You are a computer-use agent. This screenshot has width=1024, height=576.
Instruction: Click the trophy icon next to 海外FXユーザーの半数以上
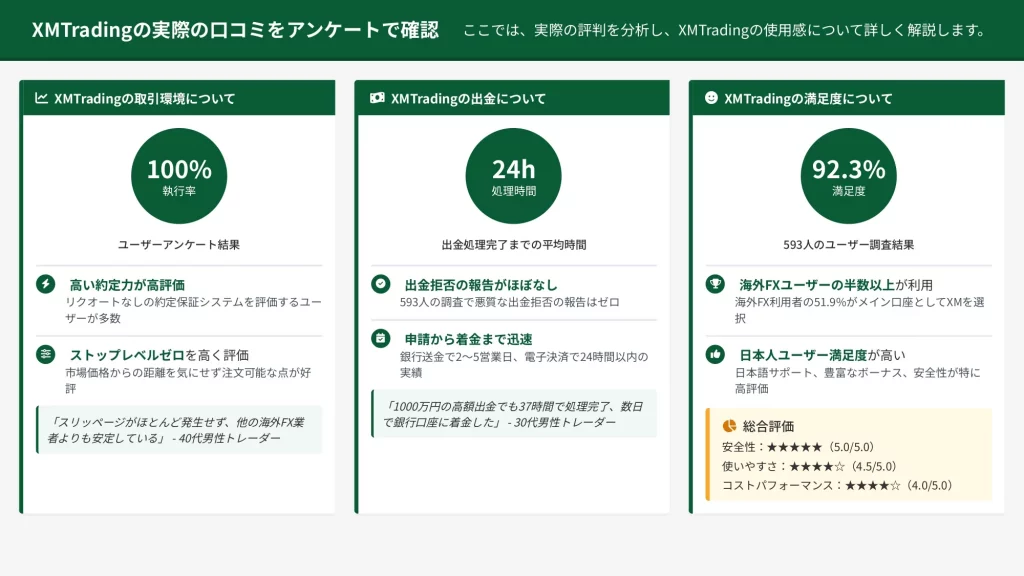tap(714, 284)
